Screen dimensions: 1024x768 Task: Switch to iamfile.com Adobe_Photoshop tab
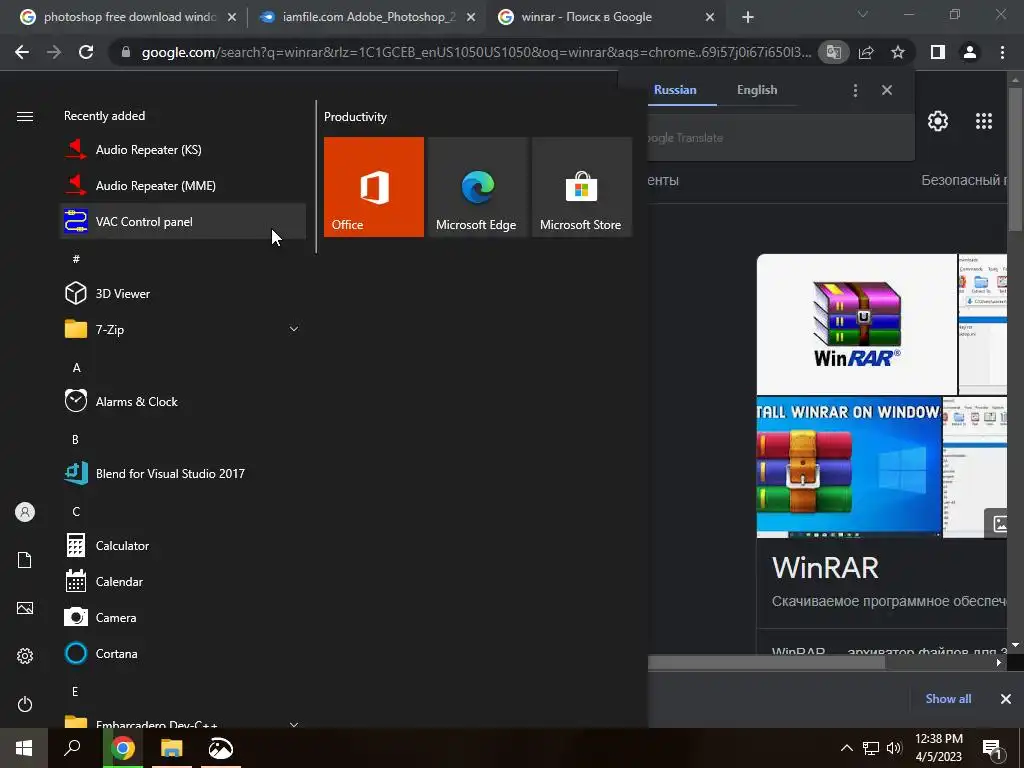click(369, 17)
